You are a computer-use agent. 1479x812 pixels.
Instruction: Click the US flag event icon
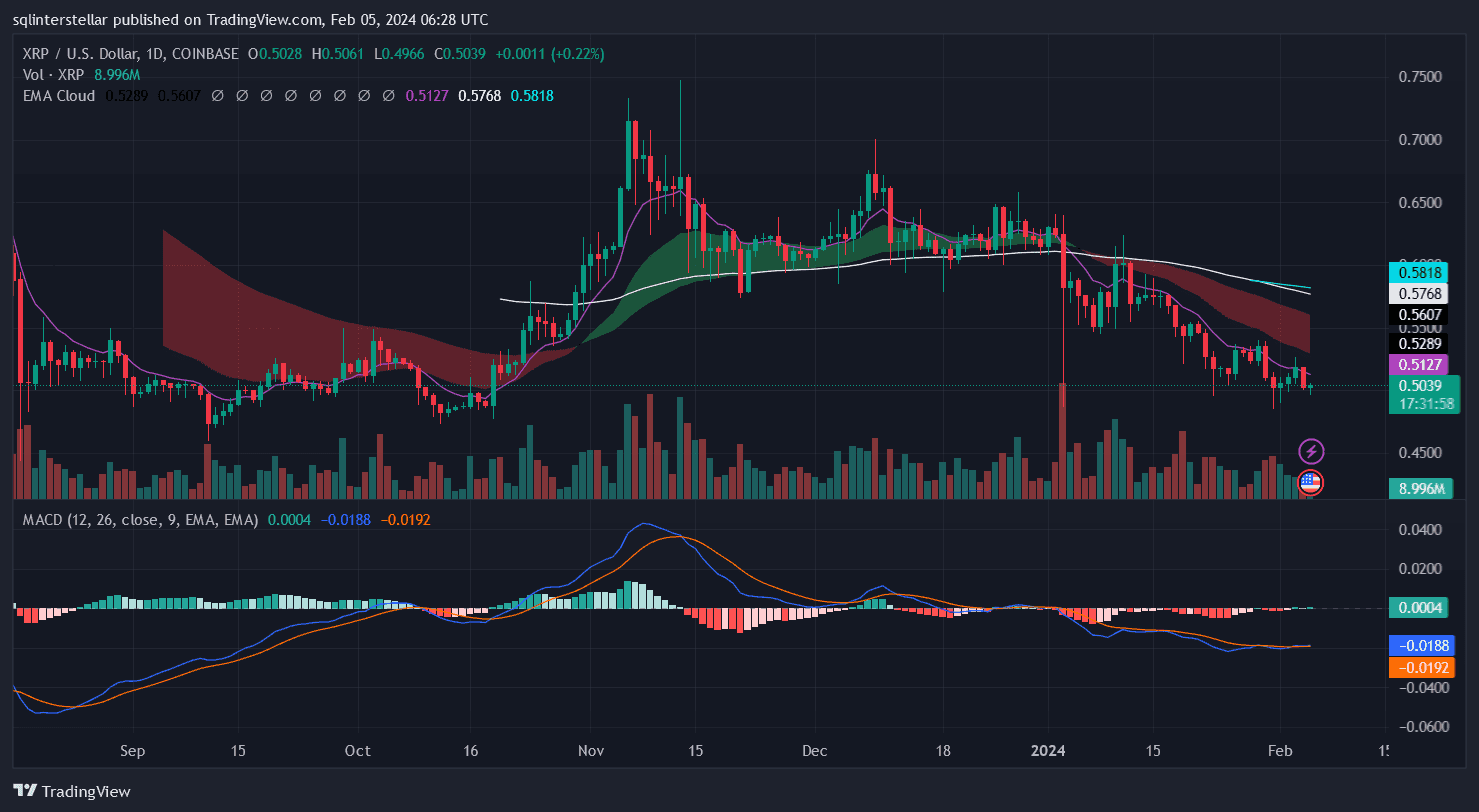1310,483
